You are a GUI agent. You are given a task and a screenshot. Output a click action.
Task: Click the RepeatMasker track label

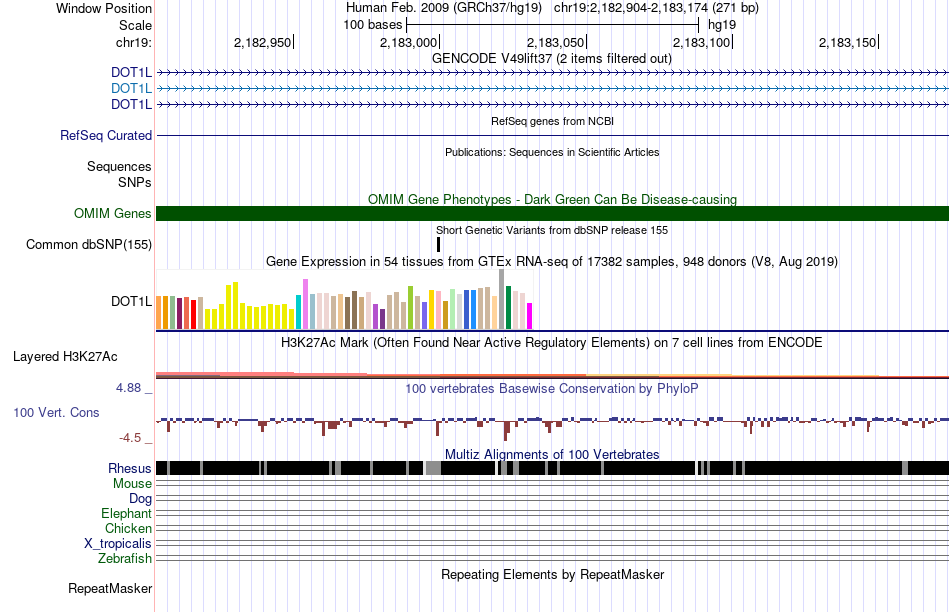tap(110, 588)
